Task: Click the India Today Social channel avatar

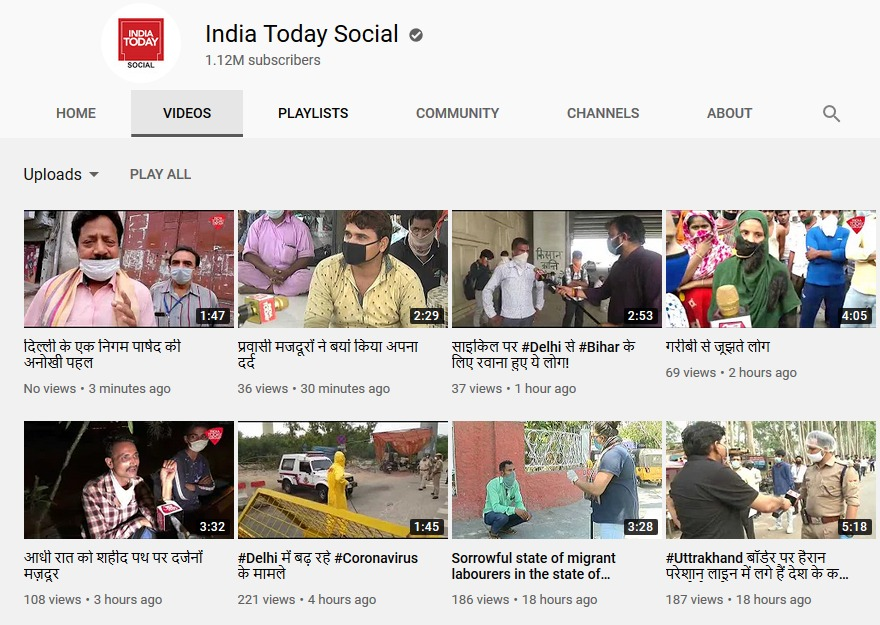Action: 141,43
